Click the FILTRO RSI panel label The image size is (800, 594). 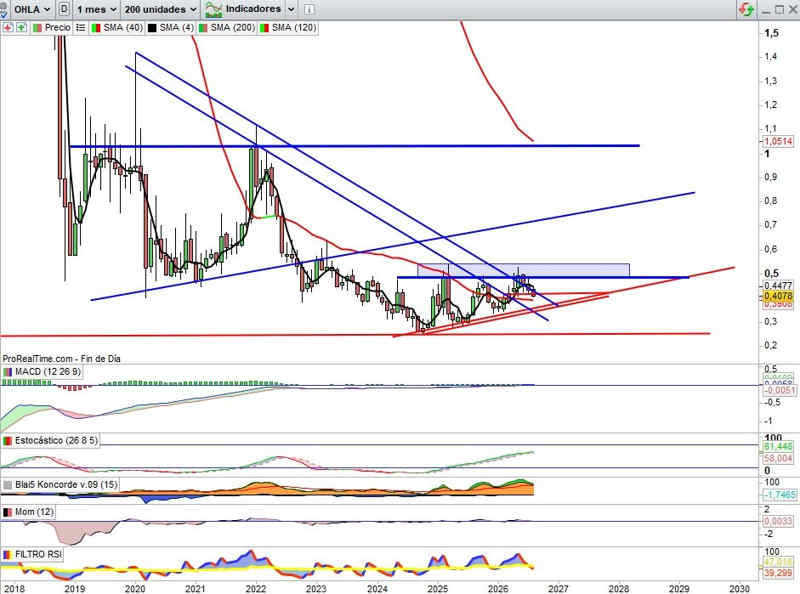click(x=38, y=554)
